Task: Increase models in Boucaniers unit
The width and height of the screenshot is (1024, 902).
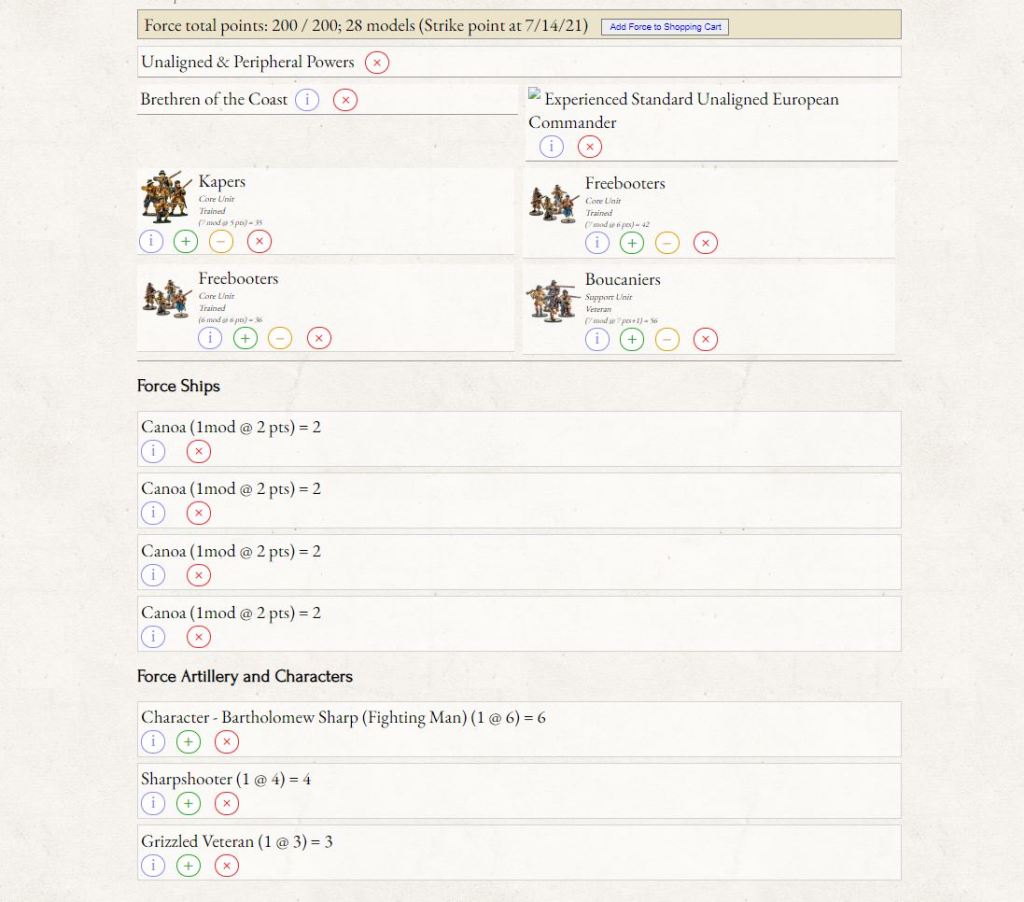Action: (632, 340)
